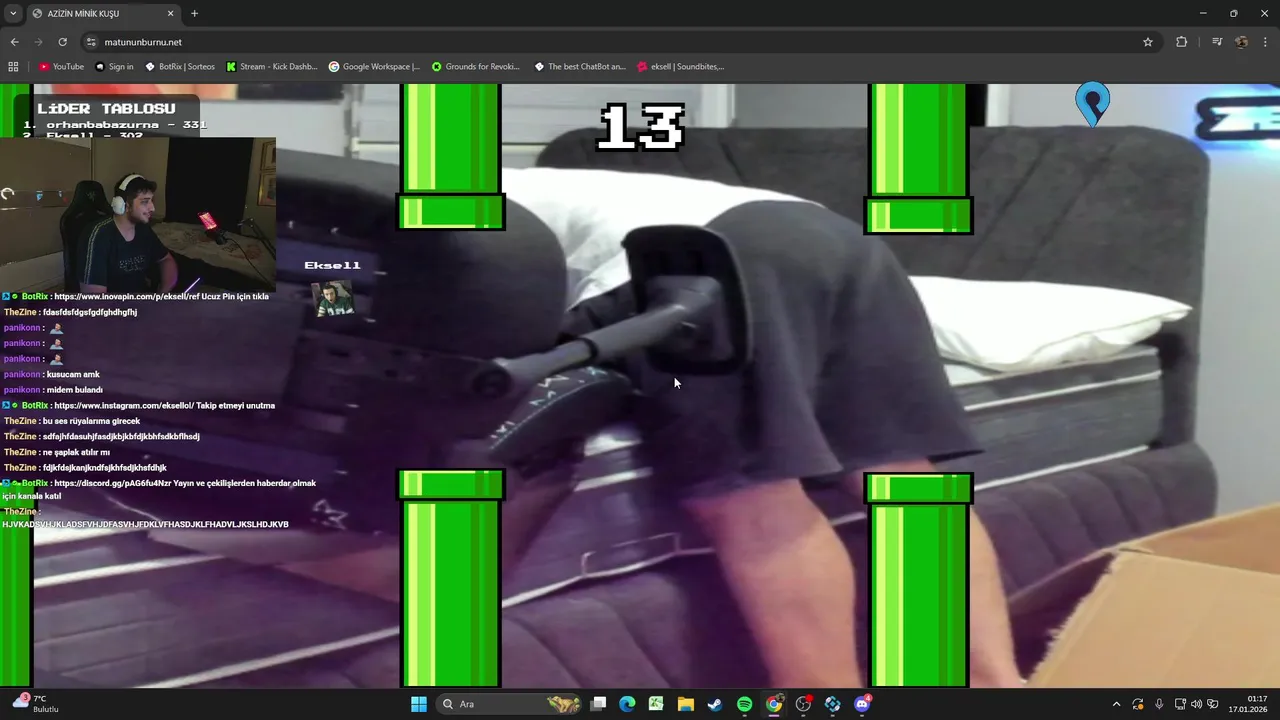Click the taskbar Ara search box
The width and height of the screenshot is (1280, 720).
(510, 704)
